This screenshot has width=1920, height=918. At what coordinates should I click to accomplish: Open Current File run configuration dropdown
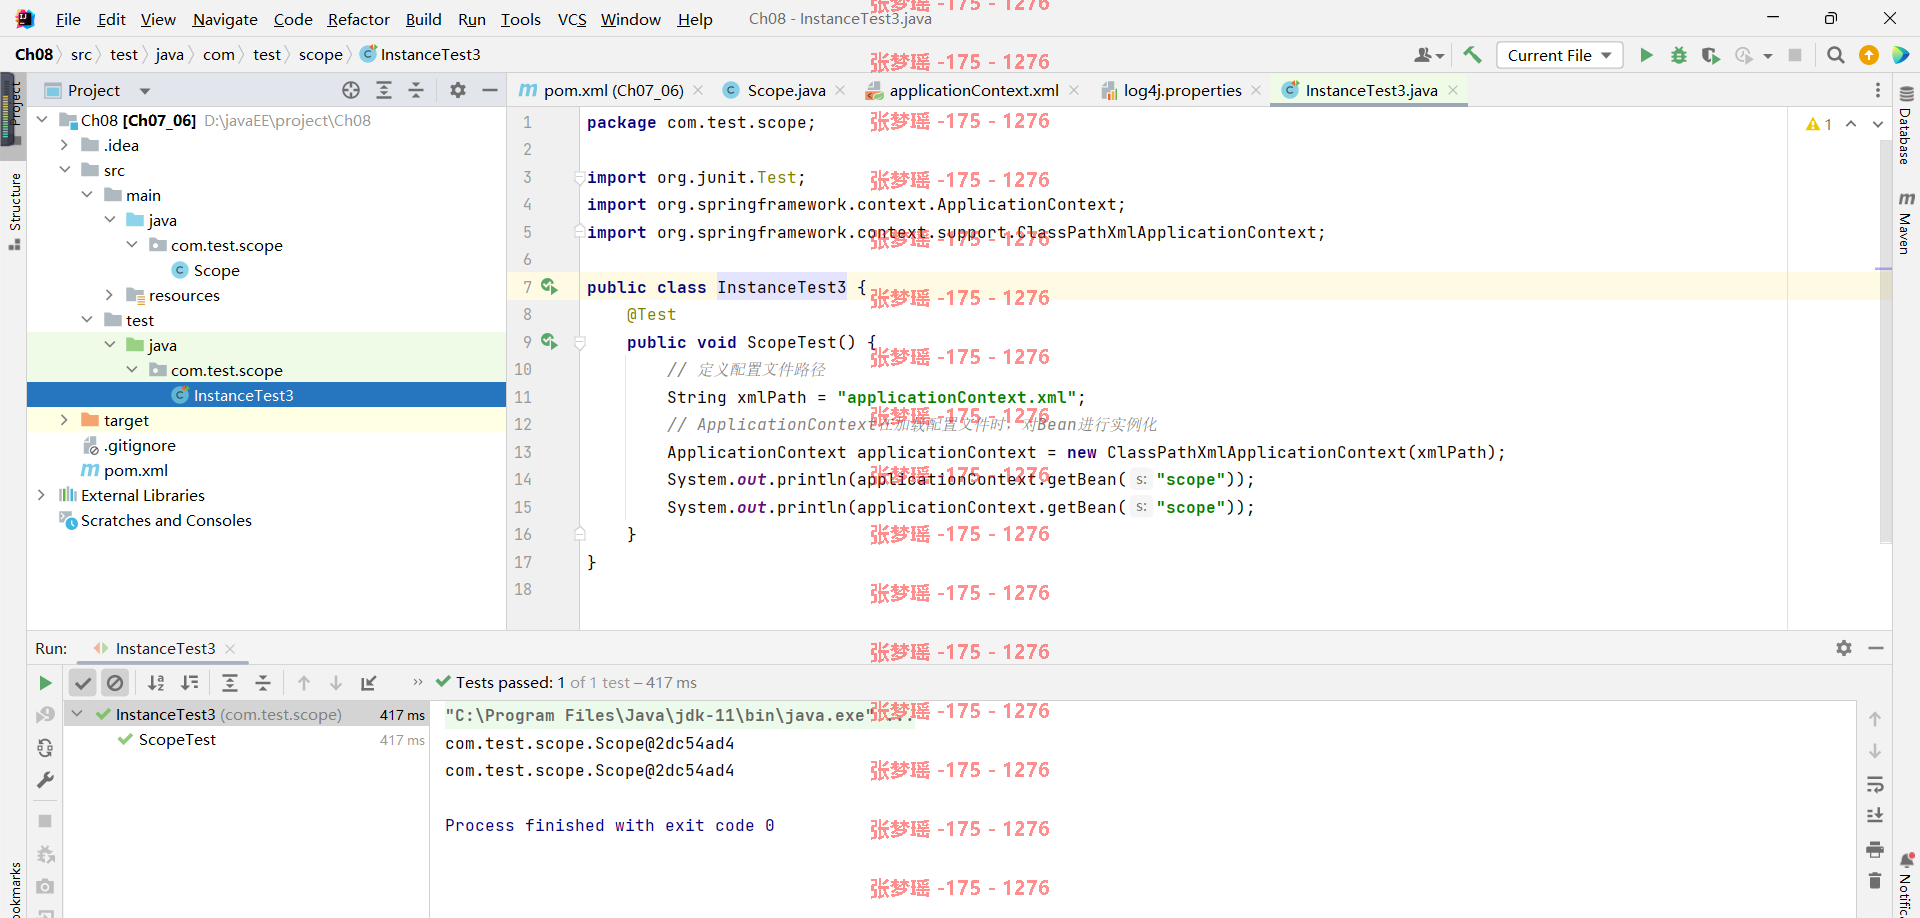(1560, 55)
